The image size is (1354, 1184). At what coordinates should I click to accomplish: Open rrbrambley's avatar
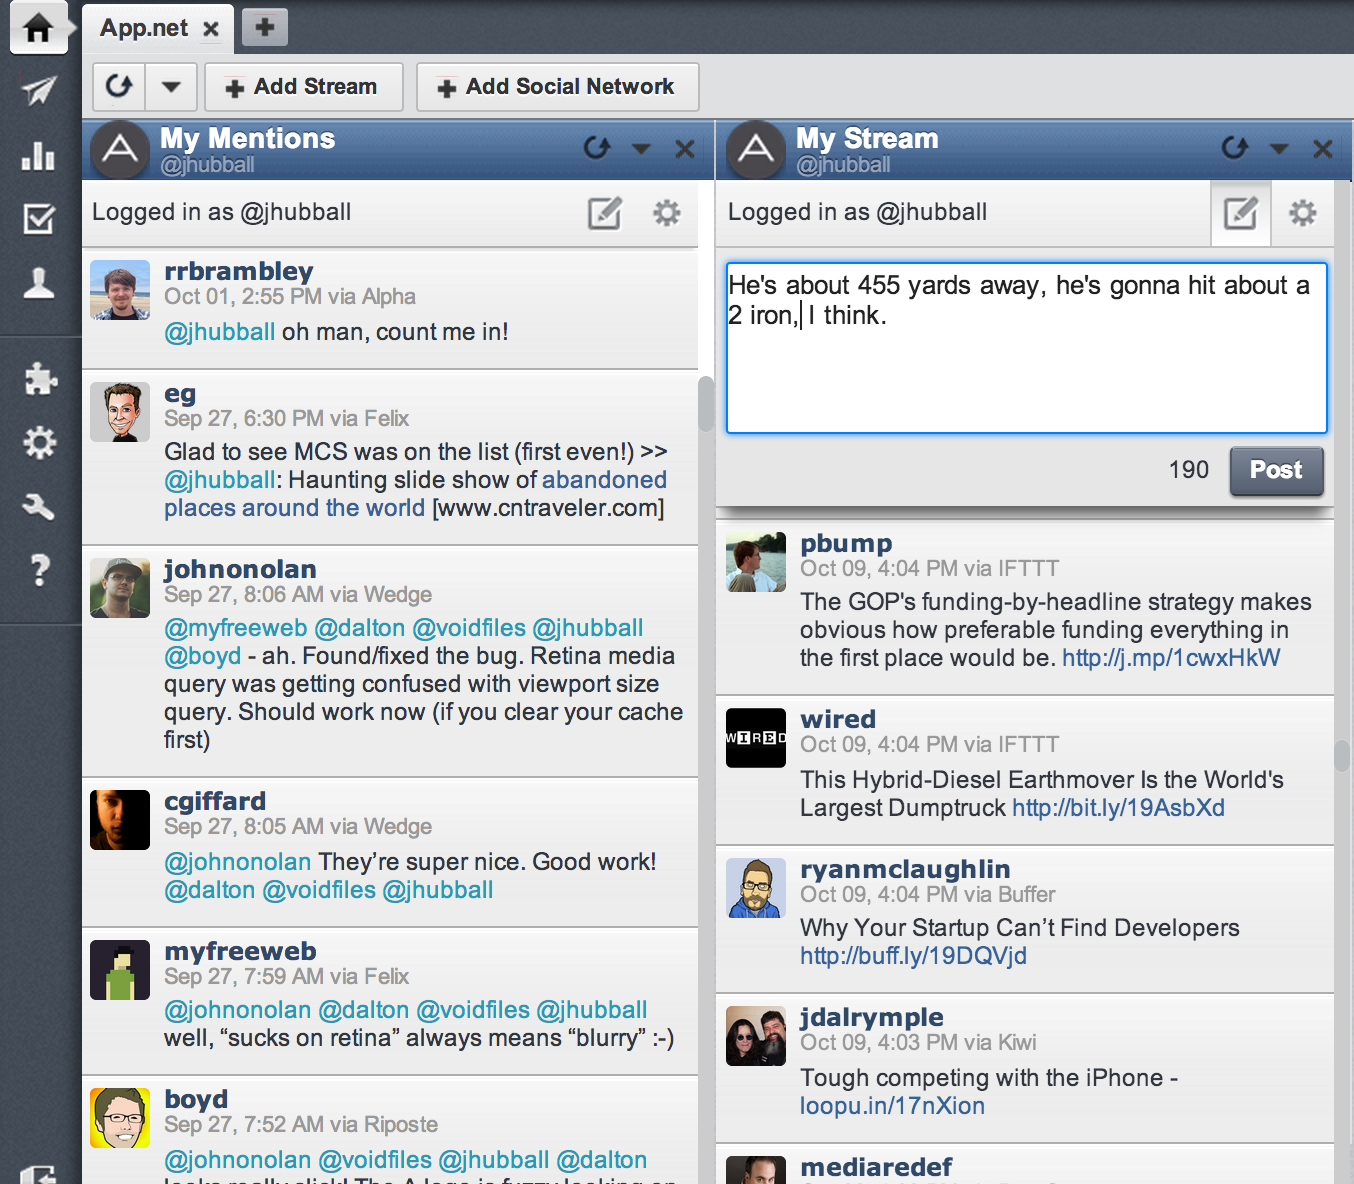click(x=120, y=290)
